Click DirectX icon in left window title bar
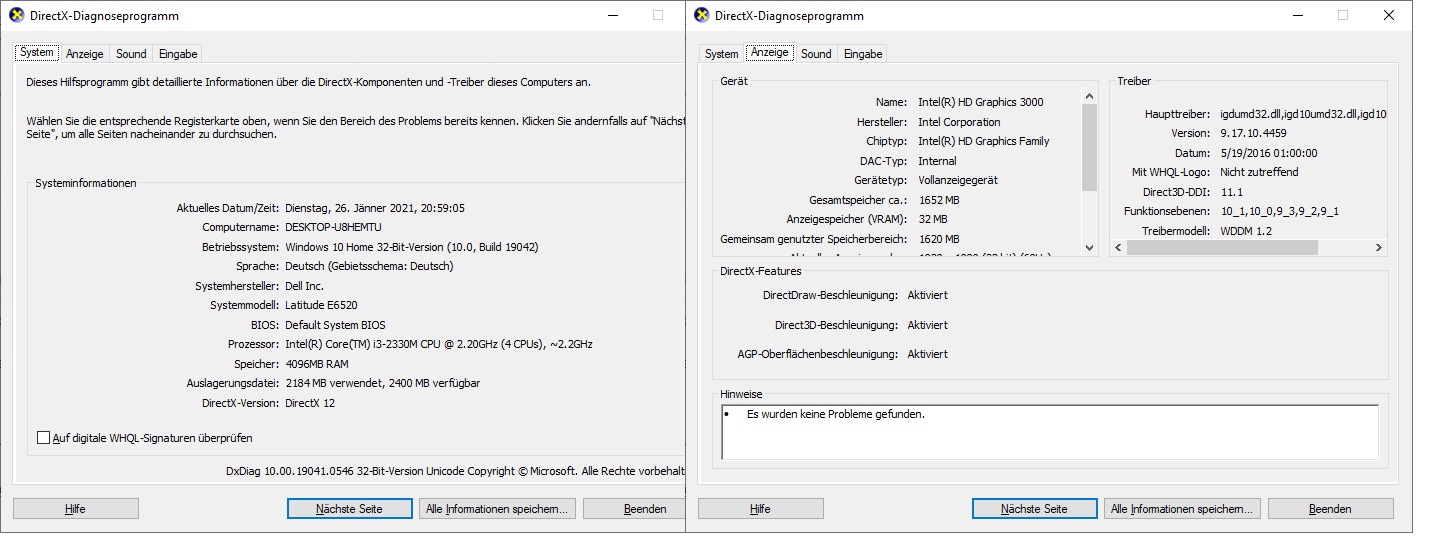This screenshot has width=1430, height=543. [16, 16]
